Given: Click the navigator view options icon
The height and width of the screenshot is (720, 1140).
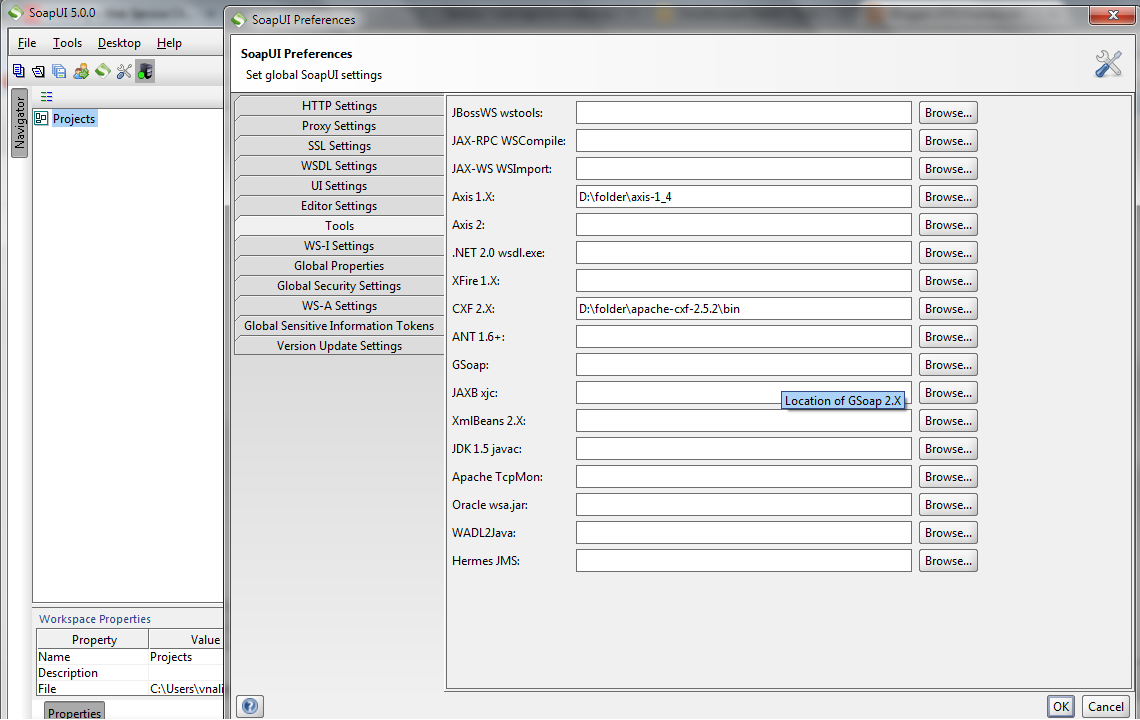Looking at the screenshot, I should [x=45, y=96].
